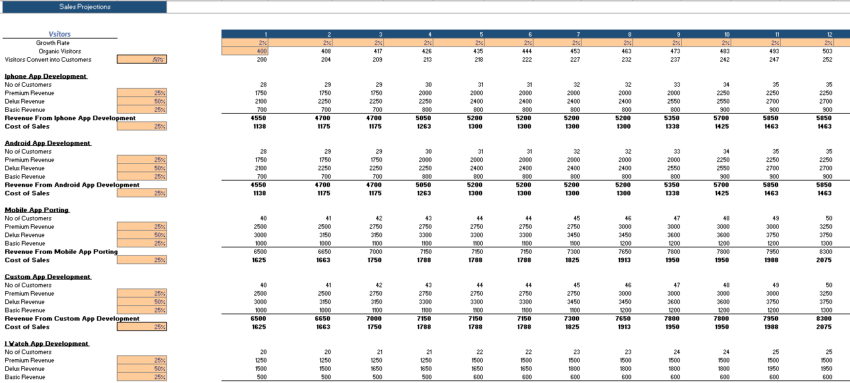Select the Sales Projections title cell
Image resolution: width=850 pixels, height=383 pixels.
(x=84, y=7)
